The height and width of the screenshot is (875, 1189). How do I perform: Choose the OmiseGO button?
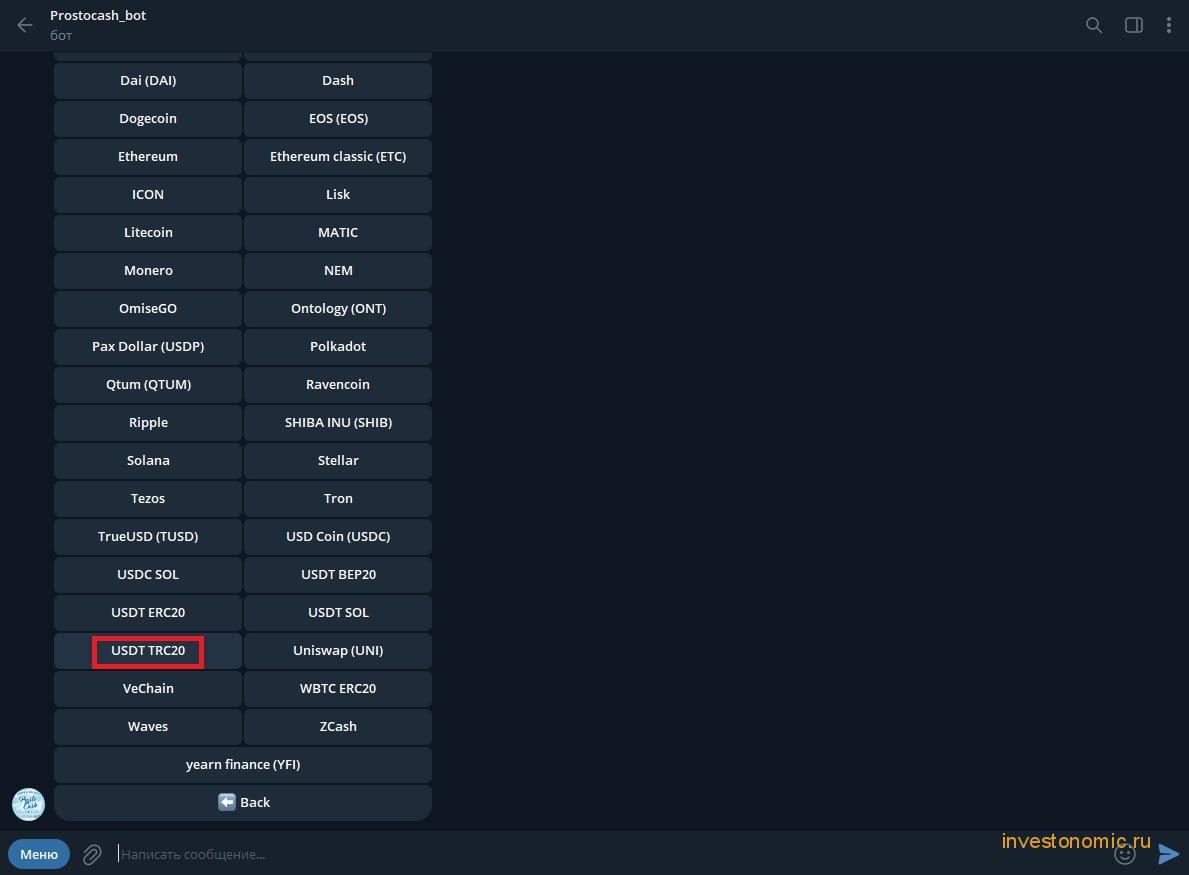tap(148, 309)
